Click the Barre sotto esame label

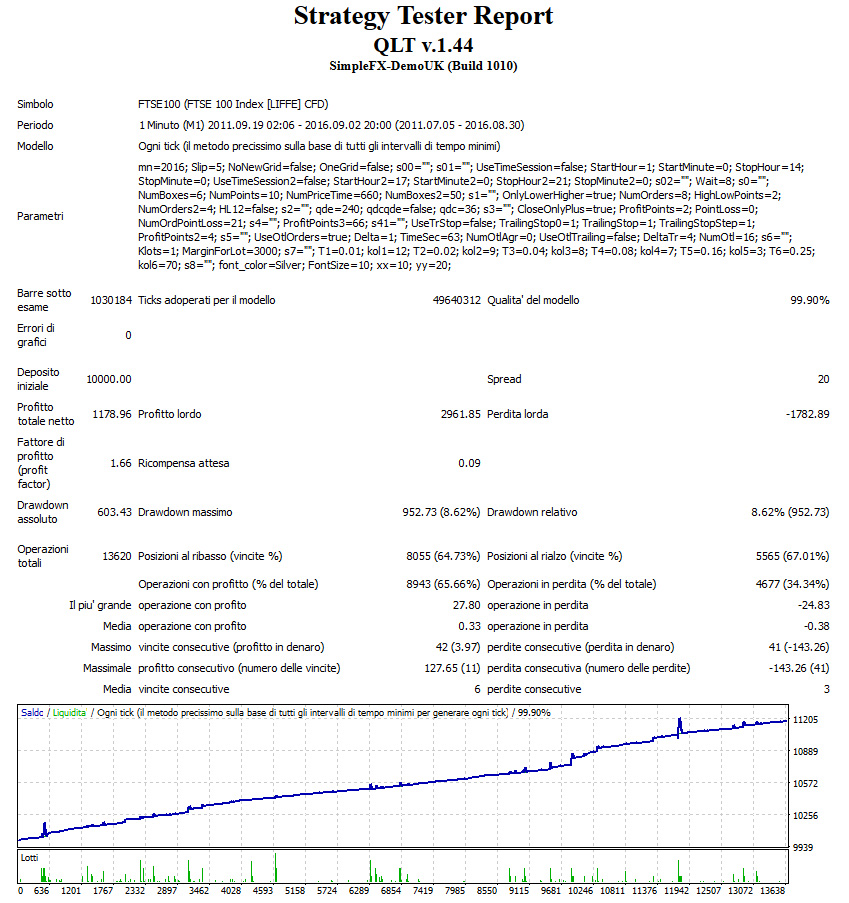[x=44, y=300]
